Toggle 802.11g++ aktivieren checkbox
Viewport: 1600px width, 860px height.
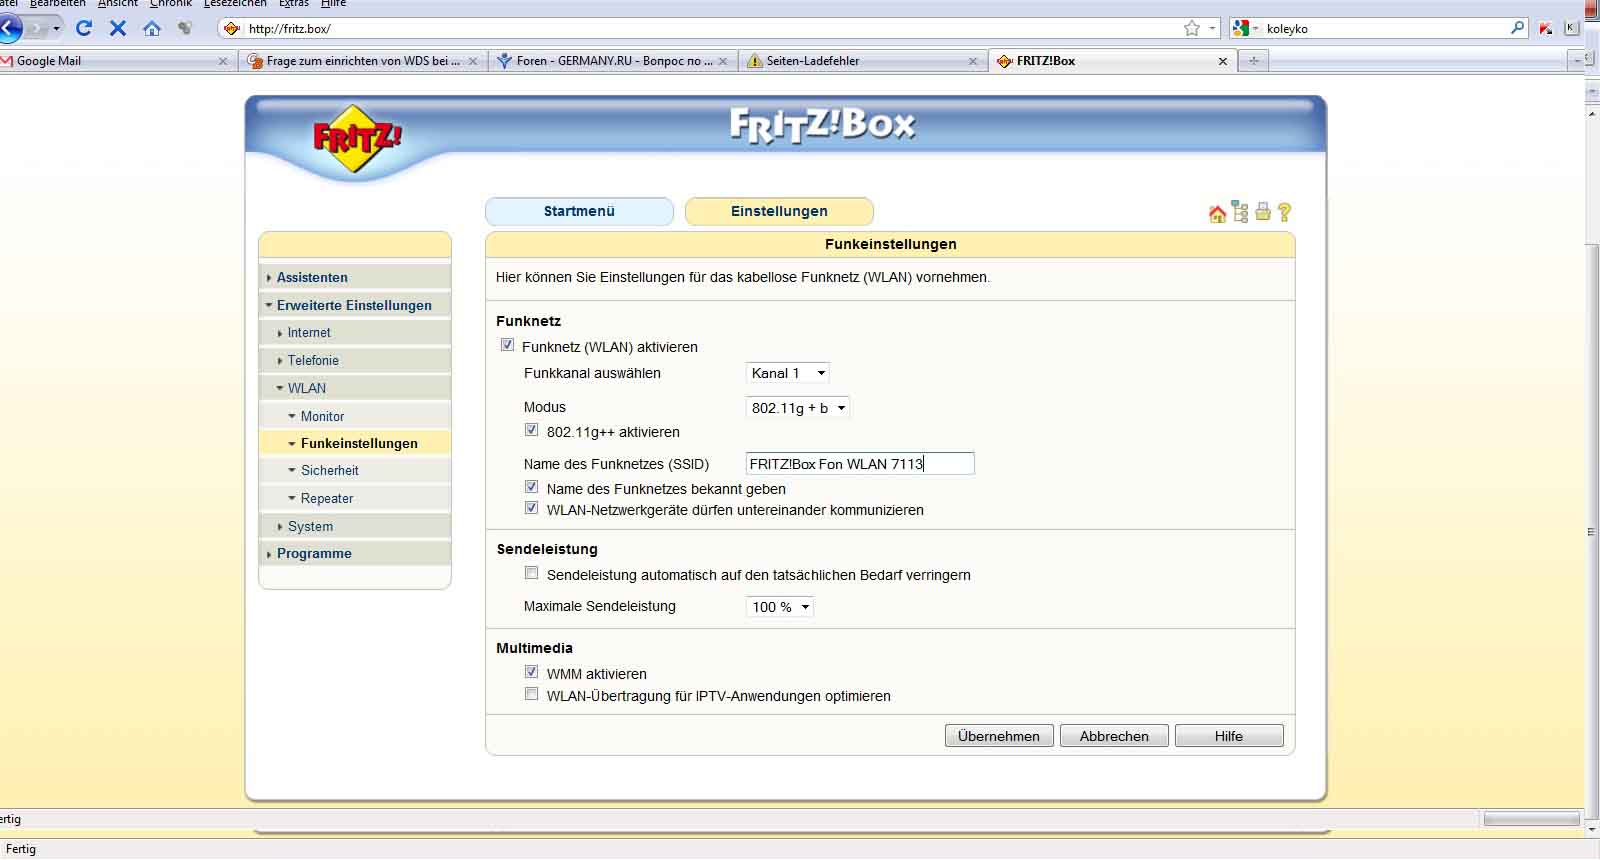tap(531, 430)
